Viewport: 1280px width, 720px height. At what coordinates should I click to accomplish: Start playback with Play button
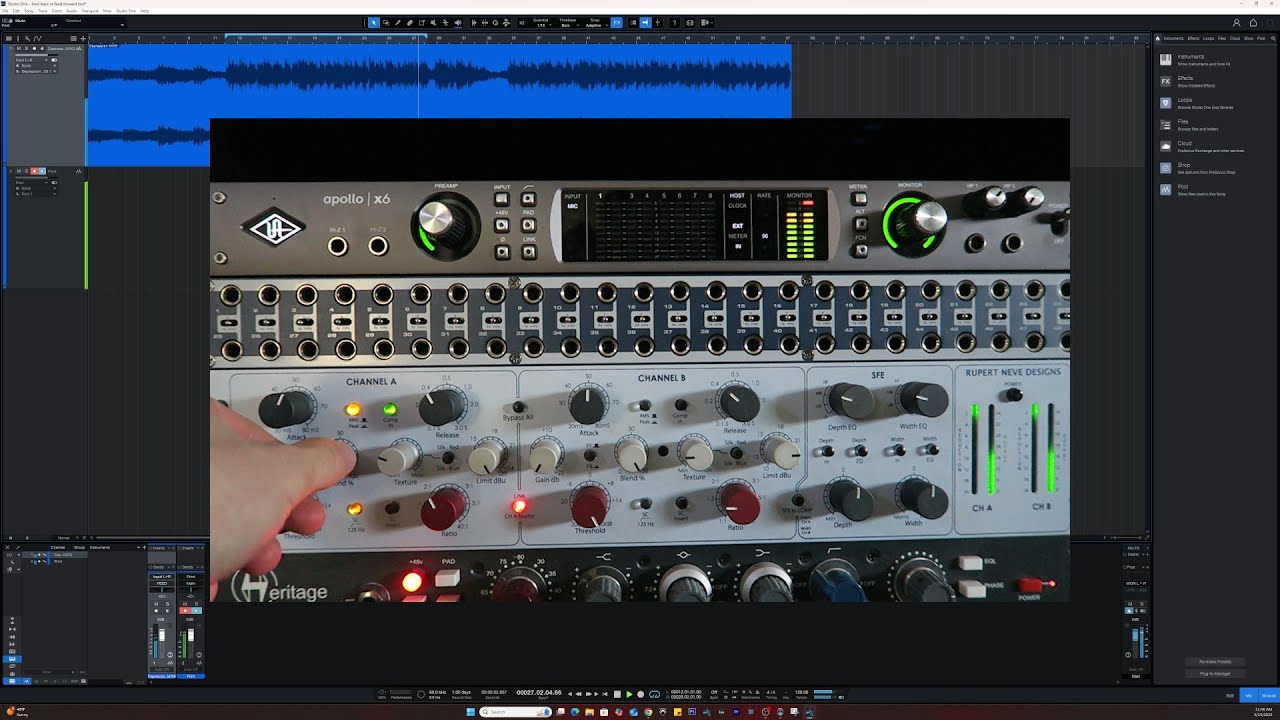point(629,694)
